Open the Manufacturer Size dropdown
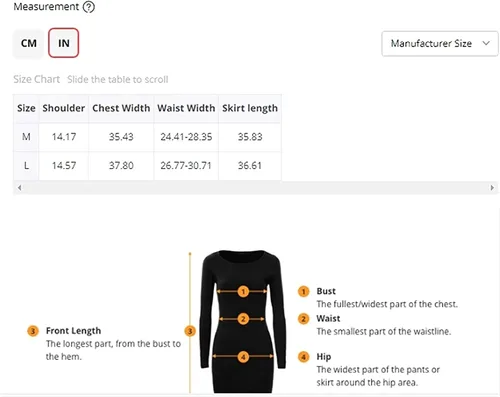 tap(440, 43)
